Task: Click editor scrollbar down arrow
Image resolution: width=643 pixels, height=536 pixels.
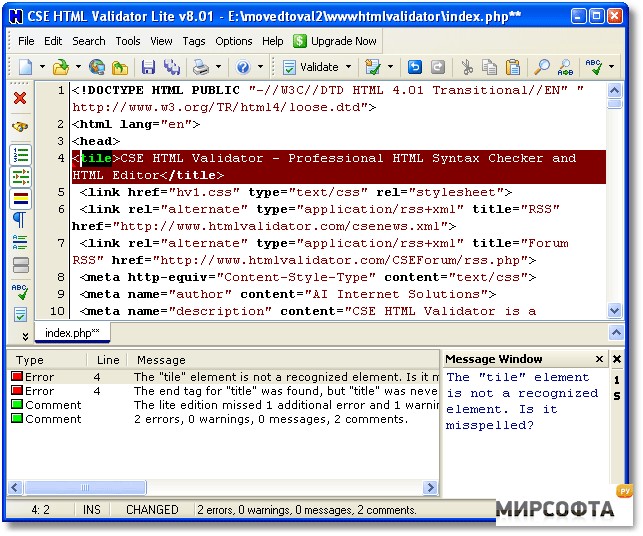Action: (x=614, y=310)
